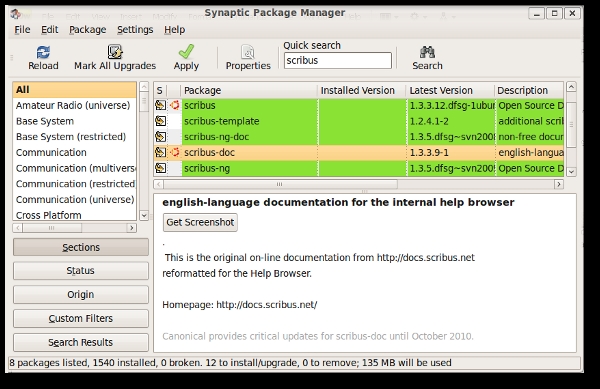
Task: Click category list right scroll arrow
Action: 132,228
